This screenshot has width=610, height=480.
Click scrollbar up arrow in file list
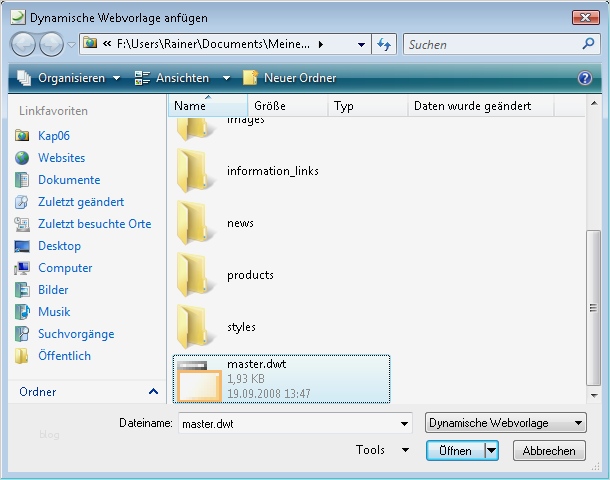594,103
